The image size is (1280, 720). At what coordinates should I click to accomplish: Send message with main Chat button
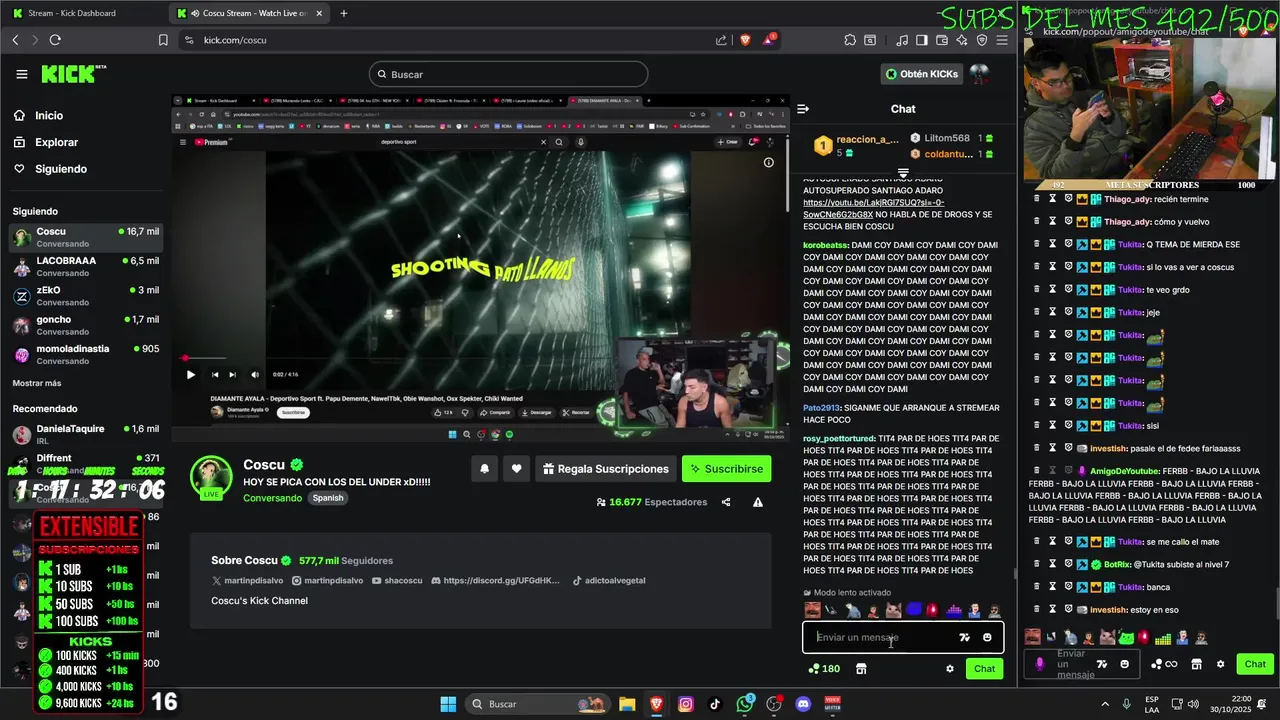[985, 669]
